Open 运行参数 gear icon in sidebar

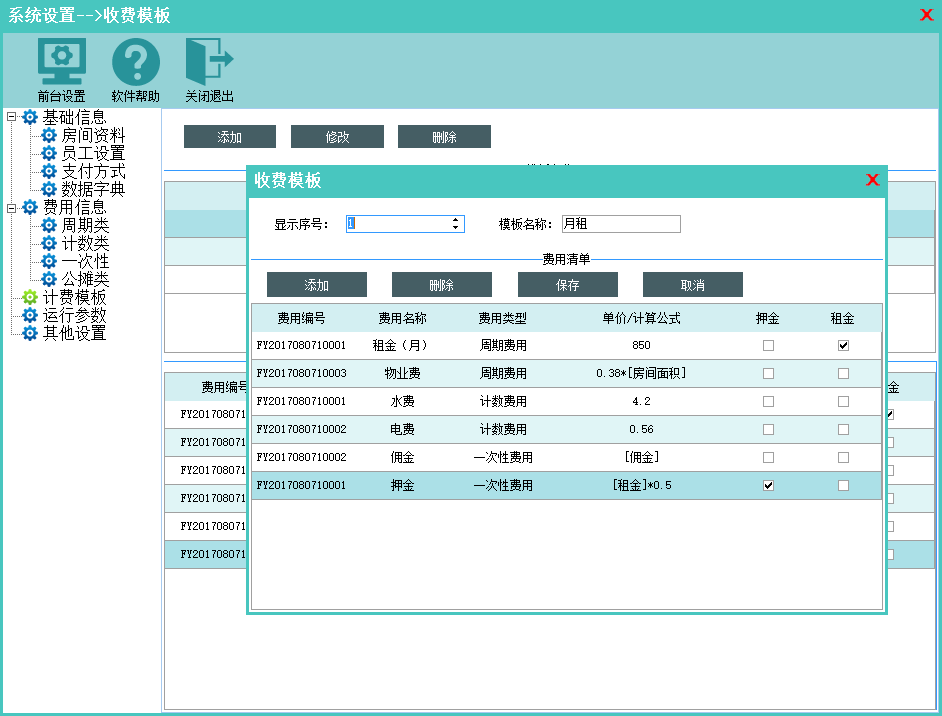pos(30,315)
